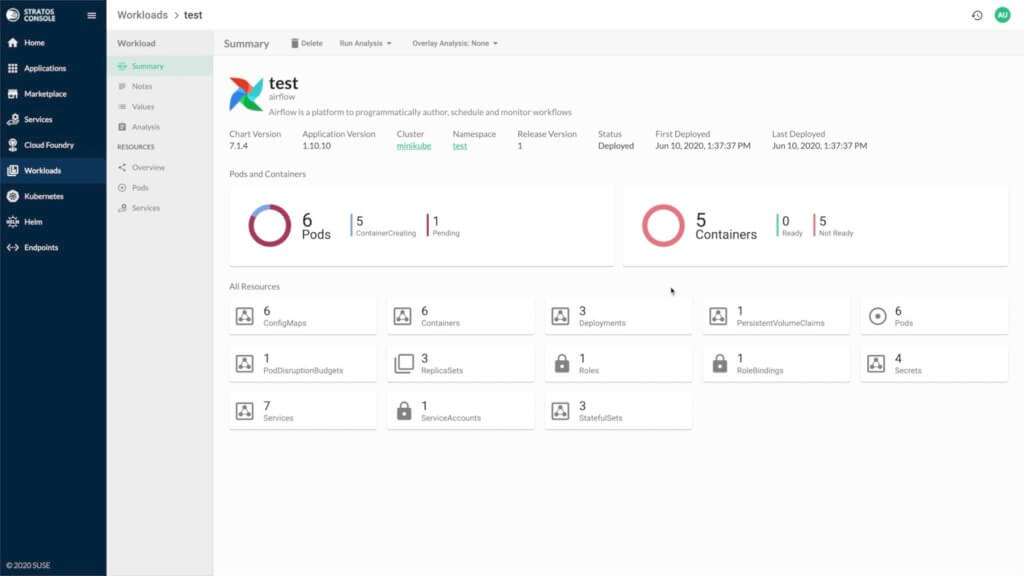
Task: Navigate to Services in the main sidebar
Action: point(53,120)
